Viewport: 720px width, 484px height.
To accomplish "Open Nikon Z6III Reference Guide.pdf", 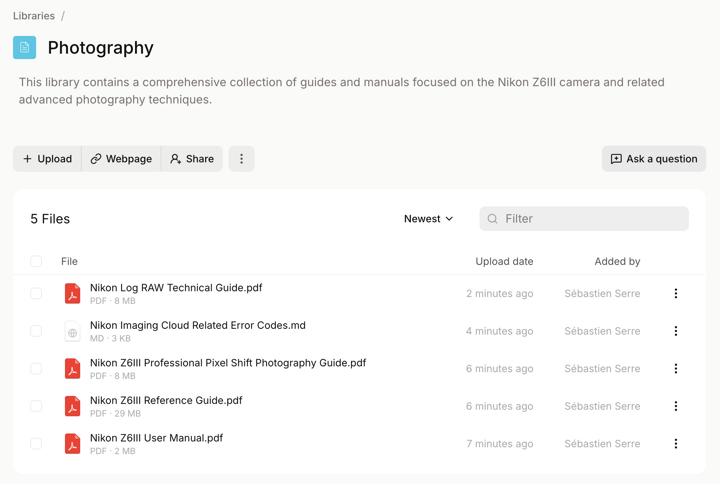I will click(x=166, y=401).
